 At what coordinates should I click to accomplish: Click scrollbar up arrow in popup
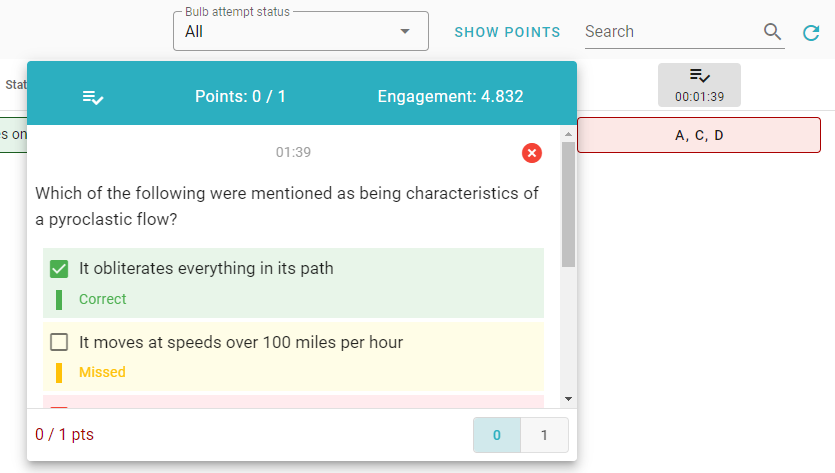coord(568,134)
